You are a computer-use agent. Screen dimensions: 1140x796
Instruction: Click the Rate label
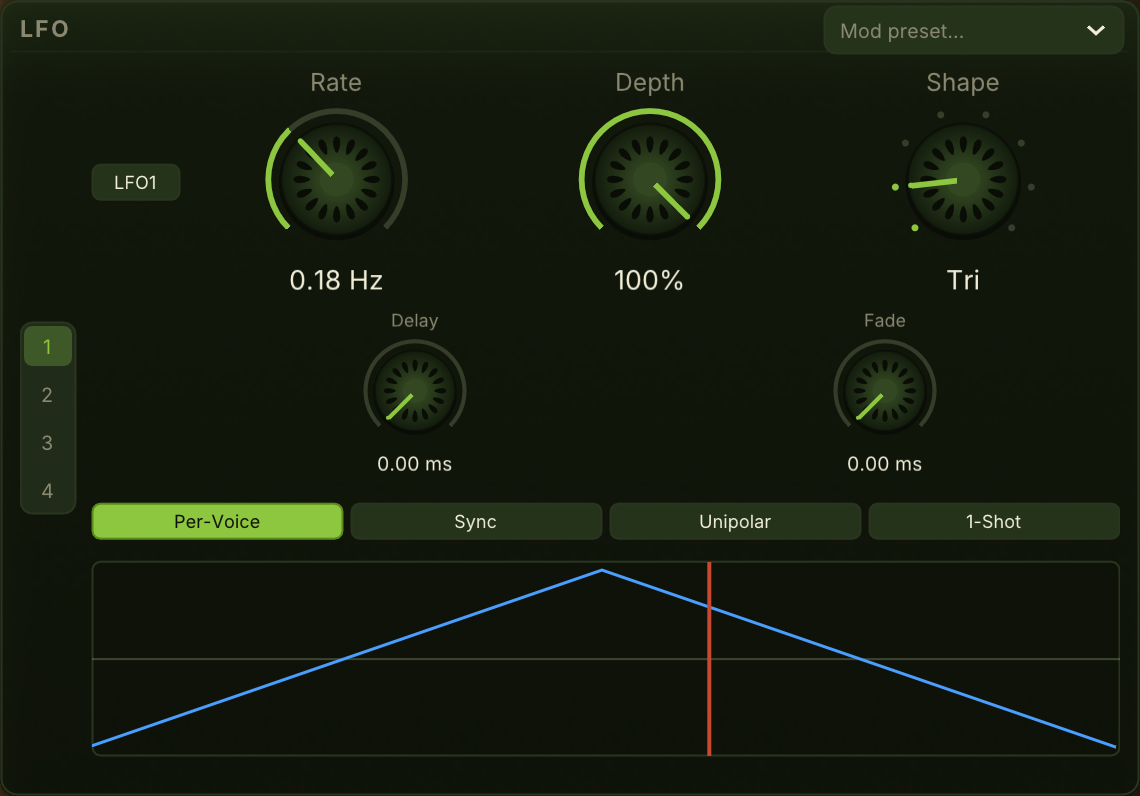[336, 82]
